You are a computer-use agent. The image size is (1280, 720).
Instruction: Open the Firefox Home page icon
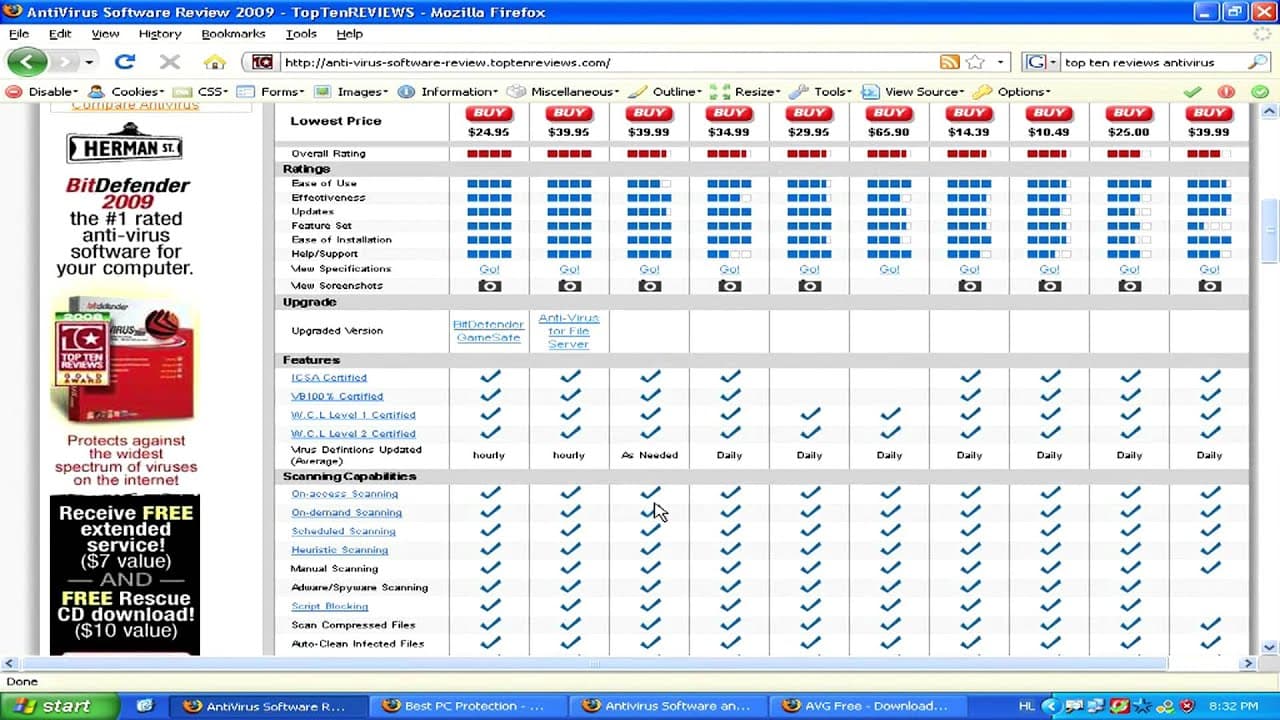pyautogui.click(x=214, y=62)
